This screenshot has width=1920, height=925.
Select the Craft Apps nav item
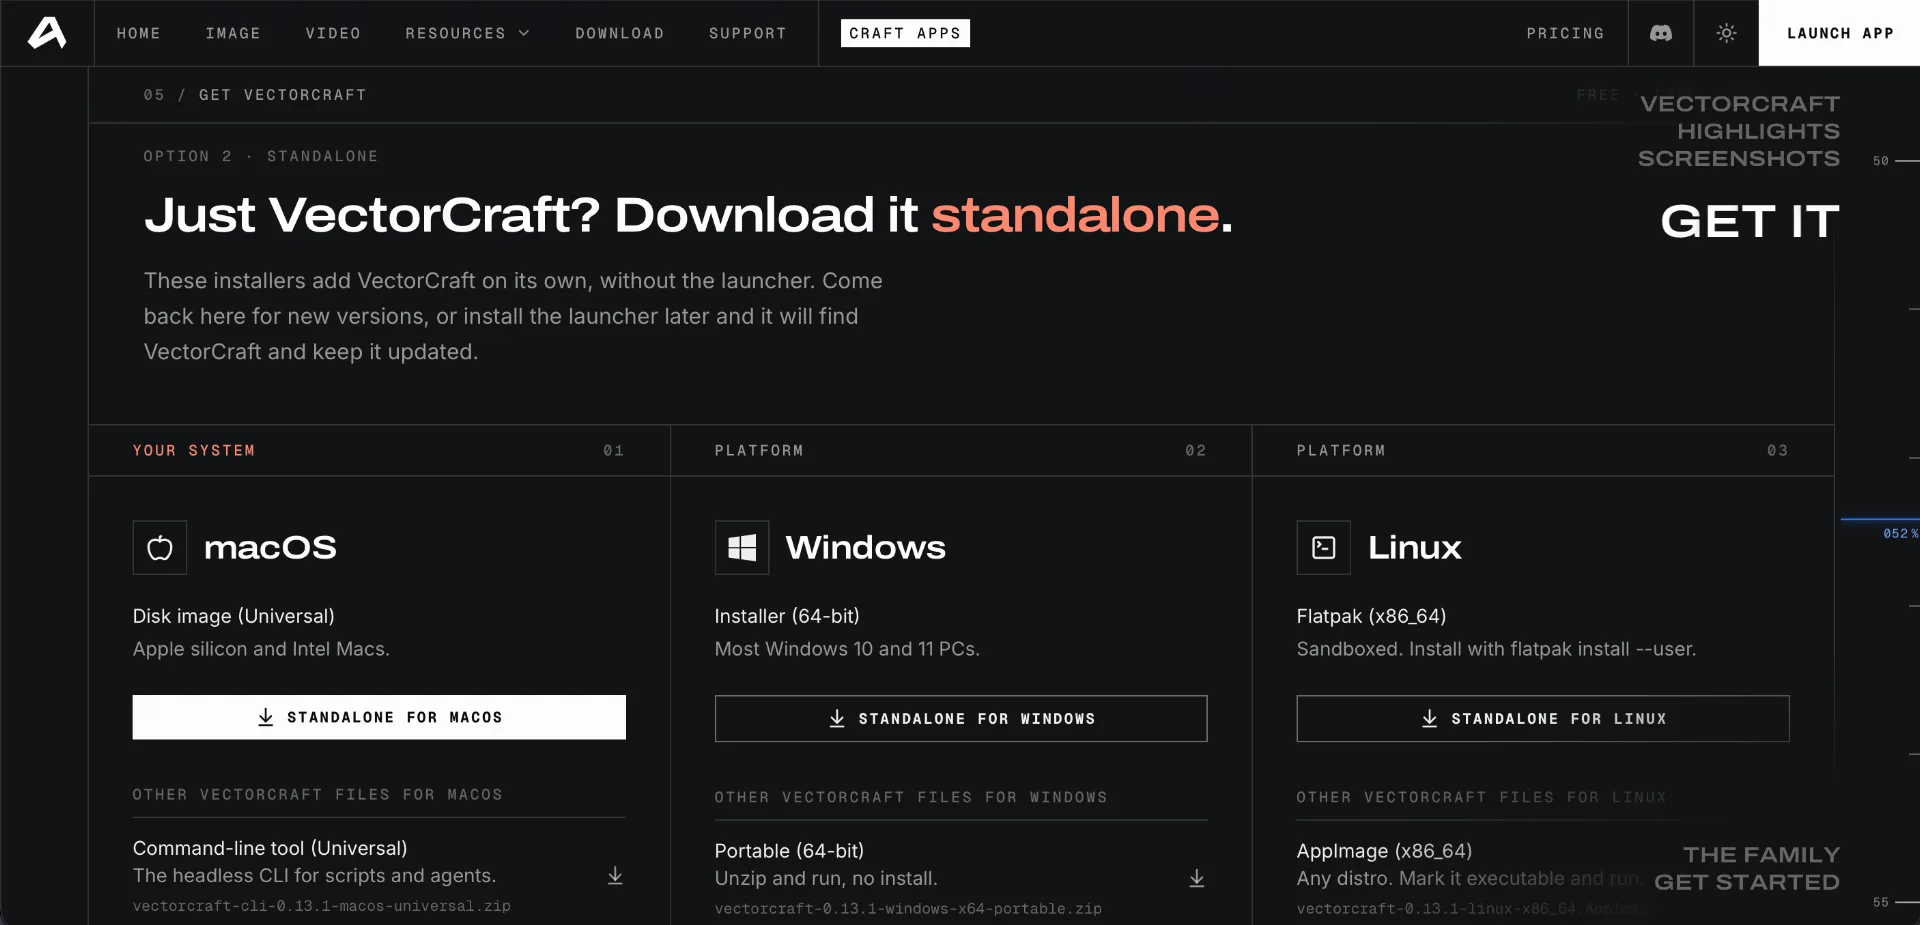tap(905, 33)
